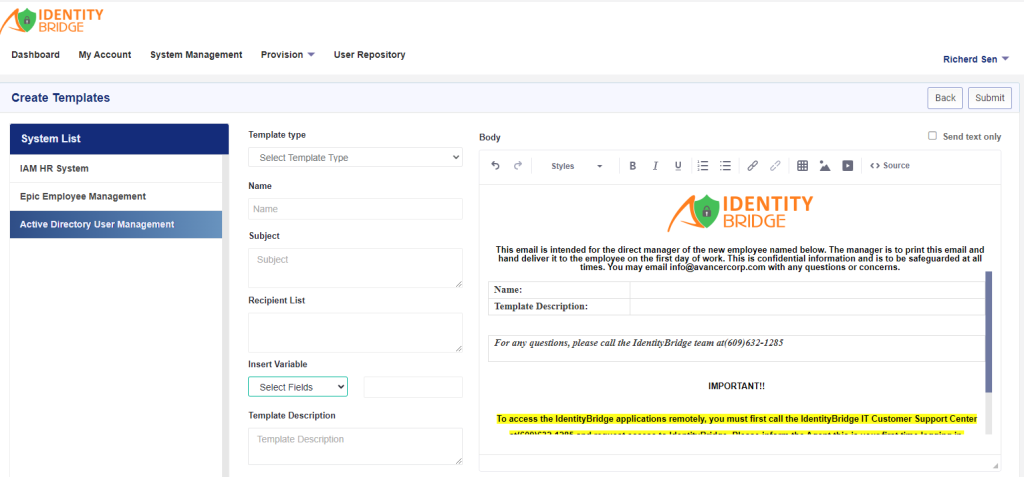The width and height of the screenshot is (1024, 477).
Task: Click the Name input field
Action: pos(355,209)
